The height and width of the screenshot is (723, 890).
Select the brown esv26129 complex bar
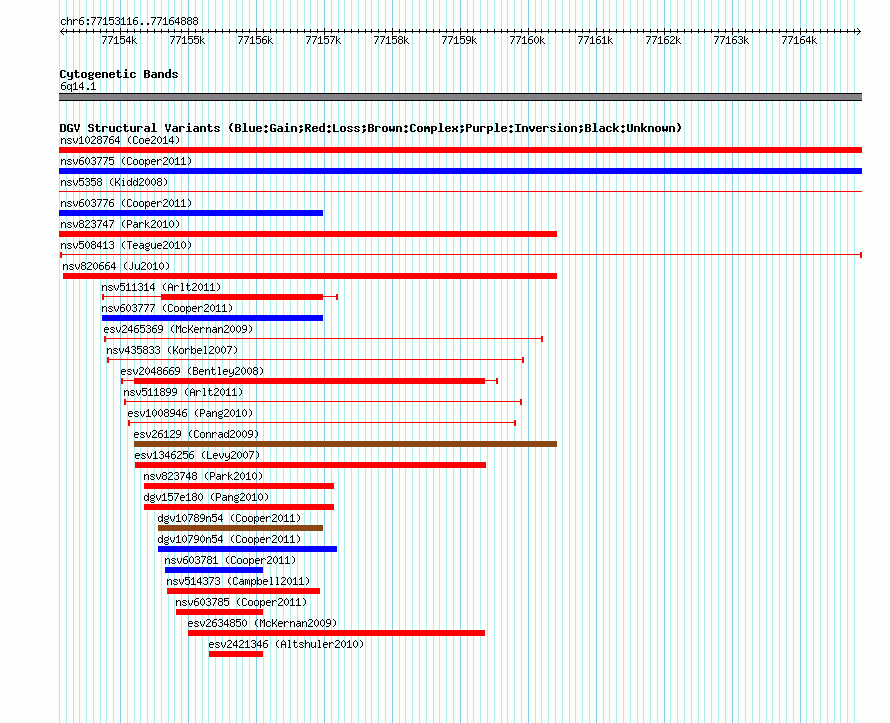(345, 444)
